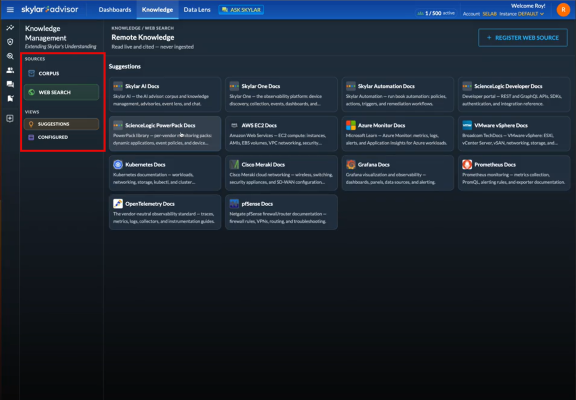The image size is (576, 400).
Task: Switch to the Data Lens tab
Action: pos(197,10)
